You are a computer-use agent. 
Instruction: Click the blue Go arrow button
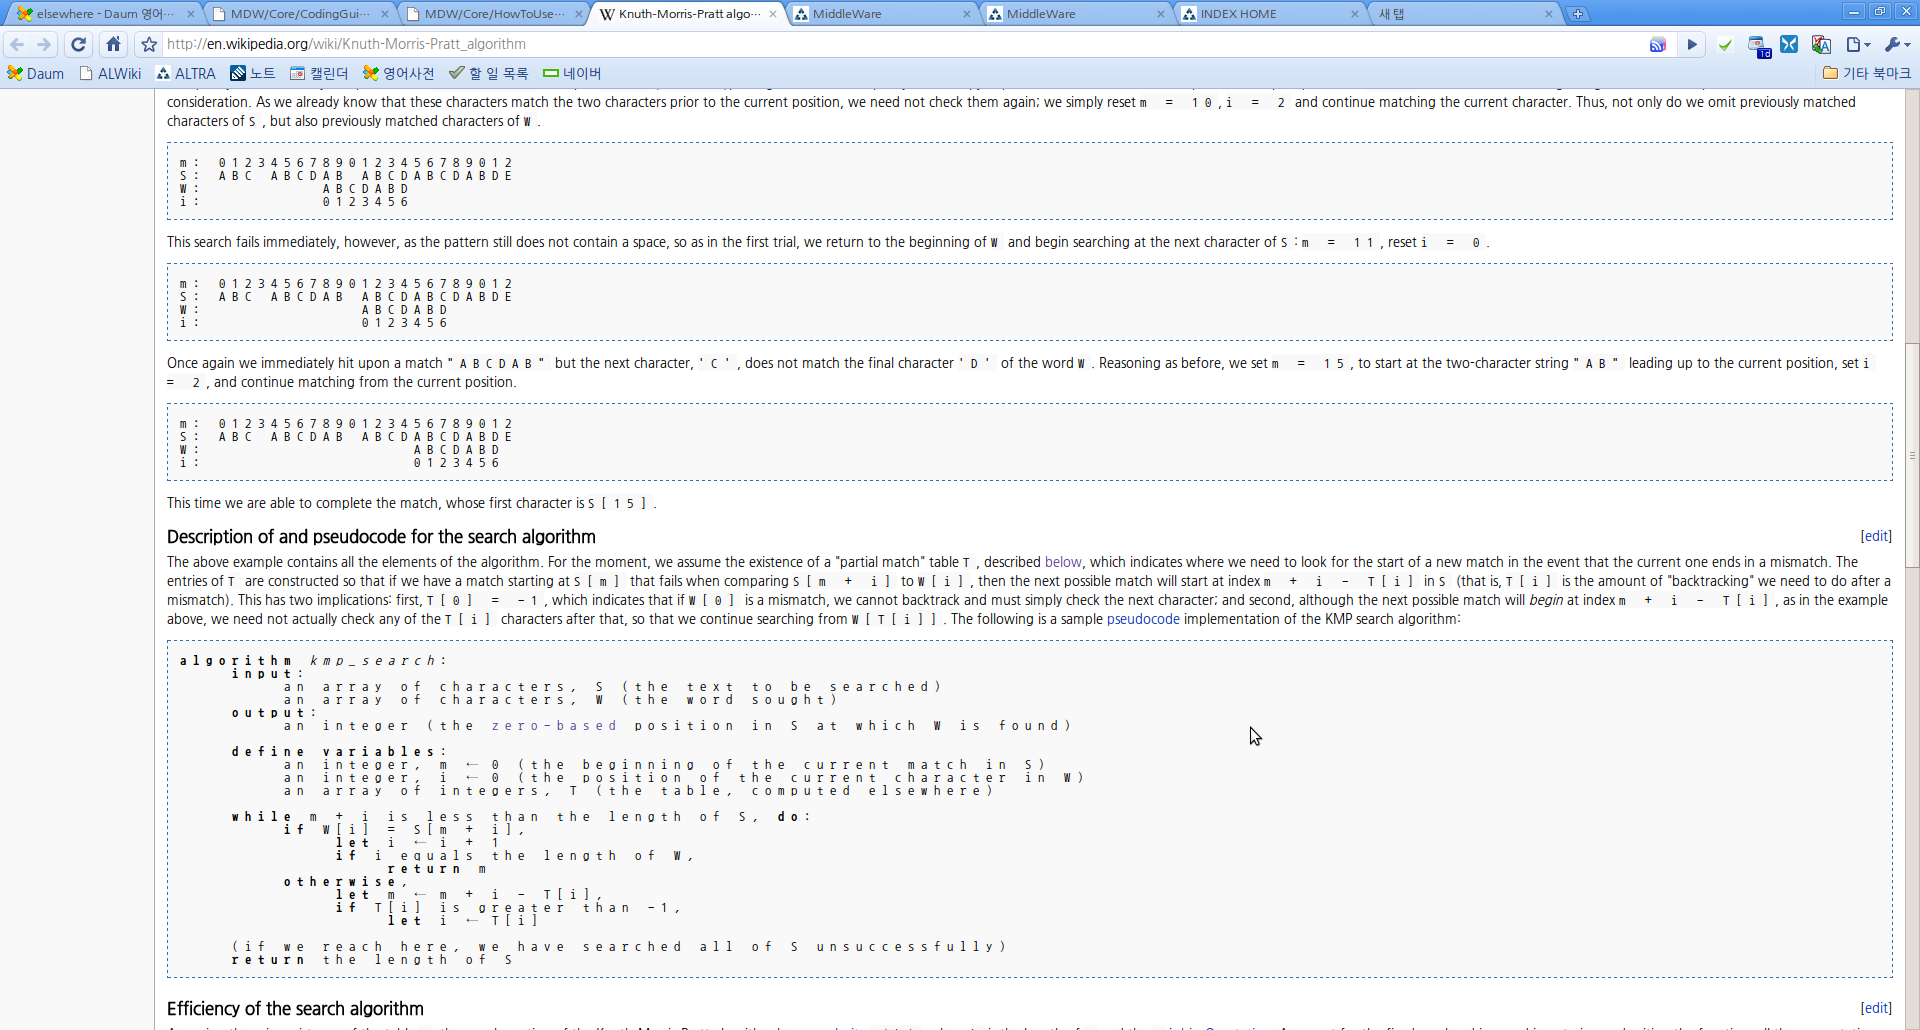pyautogui.click(x=1691, y=44)
